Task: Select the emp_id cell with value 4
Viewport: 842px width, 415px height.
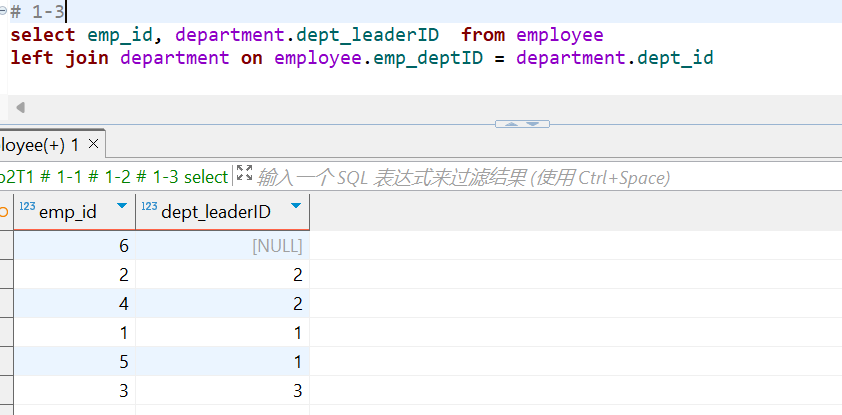Action: pyautogui.click(x=74, y=303)
